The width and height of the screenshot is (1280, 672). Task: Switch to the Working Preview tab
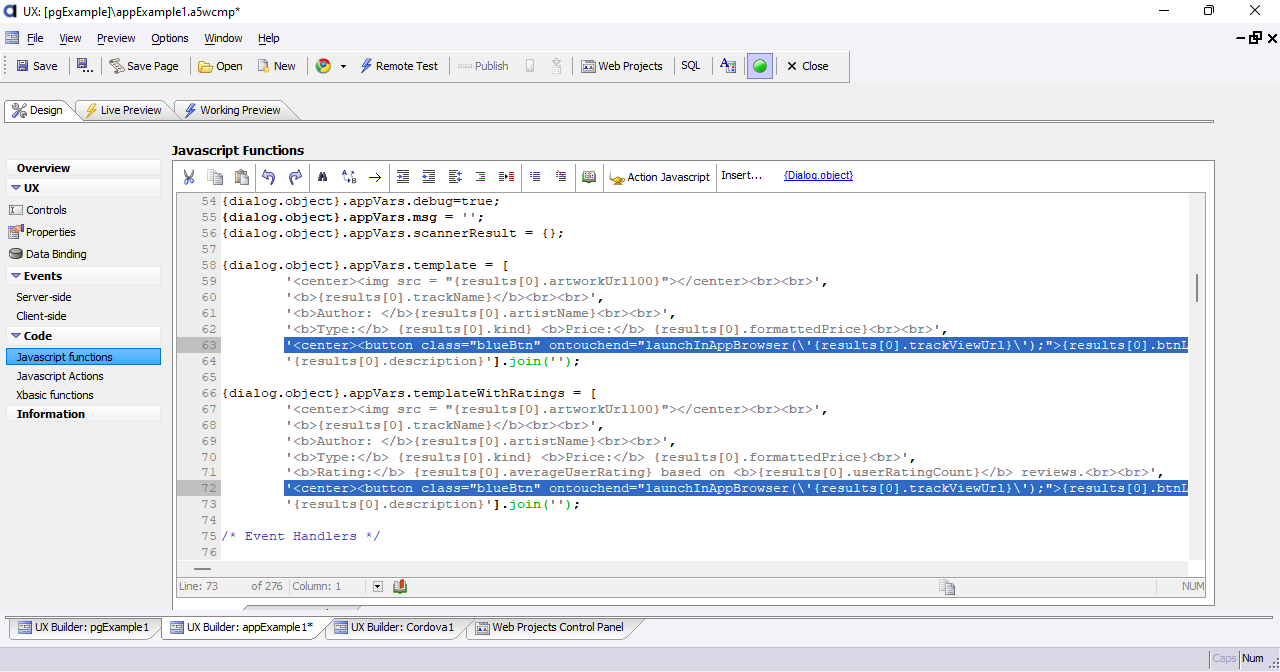tap(231, 110)
